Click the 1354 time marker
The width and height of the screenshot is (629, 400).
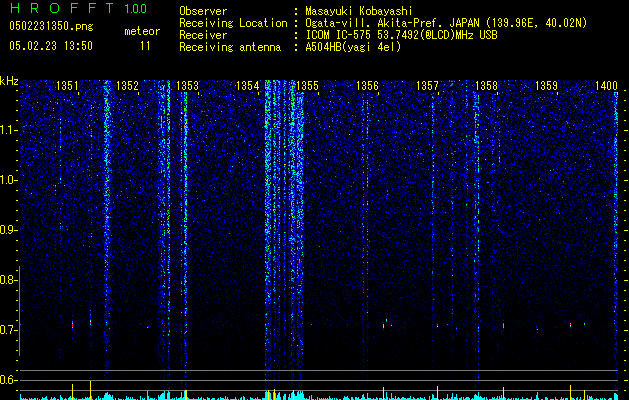[248, 86]
